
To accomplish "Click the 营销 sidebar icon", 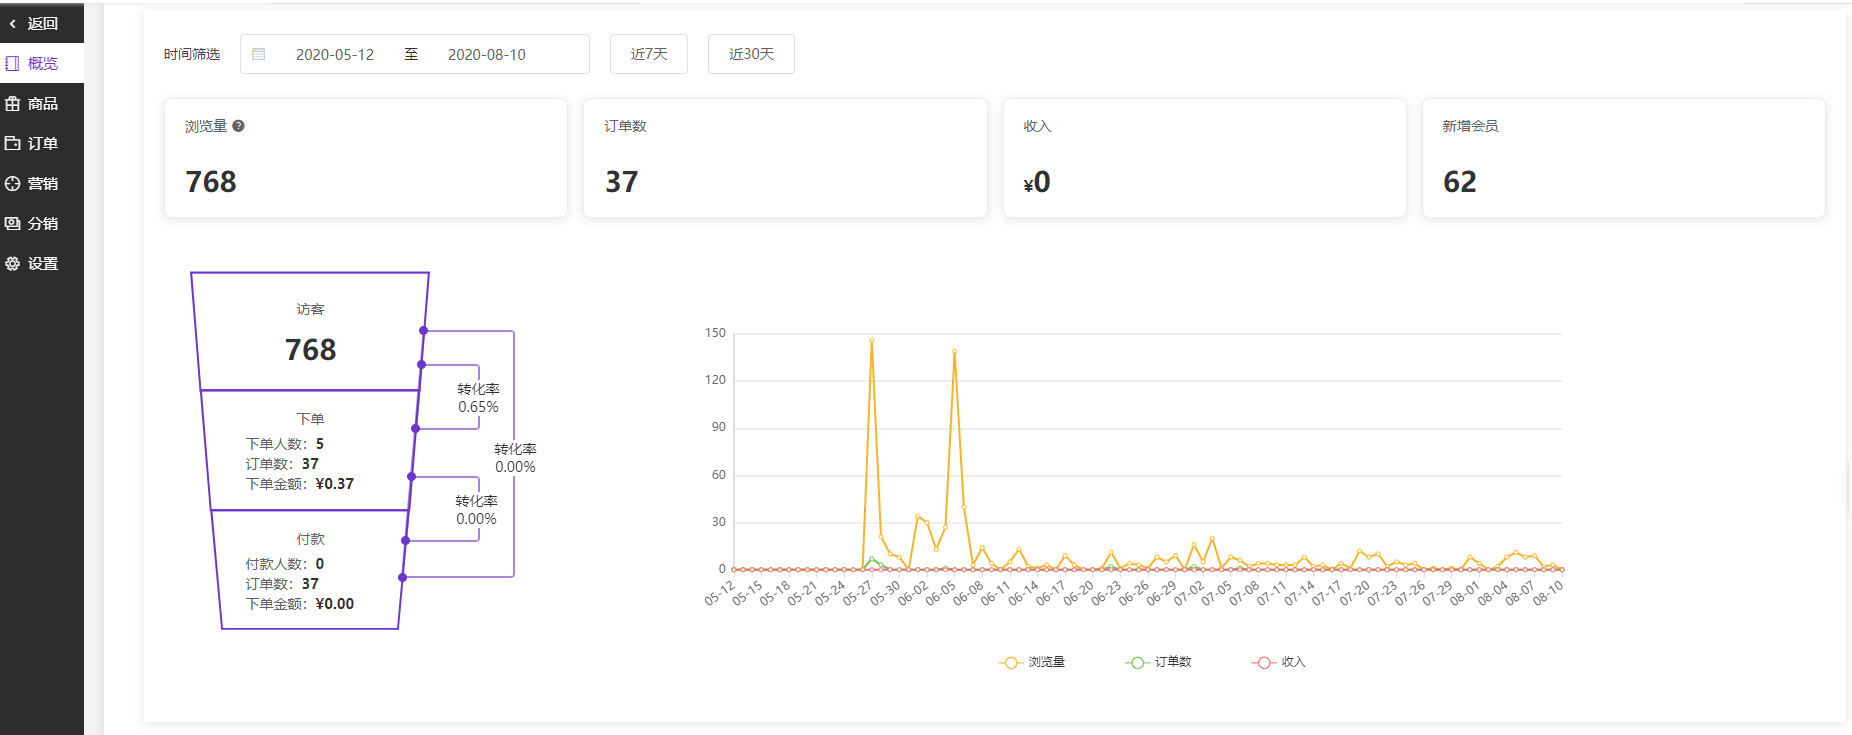I will click(12, 183).
